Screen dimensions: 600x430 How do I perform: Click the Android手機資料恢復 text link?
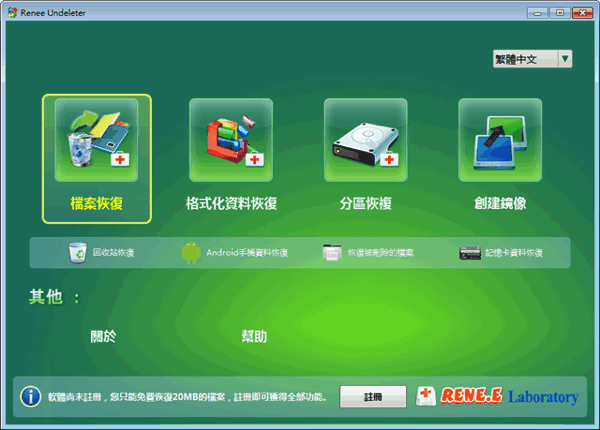tap(247, 252)
